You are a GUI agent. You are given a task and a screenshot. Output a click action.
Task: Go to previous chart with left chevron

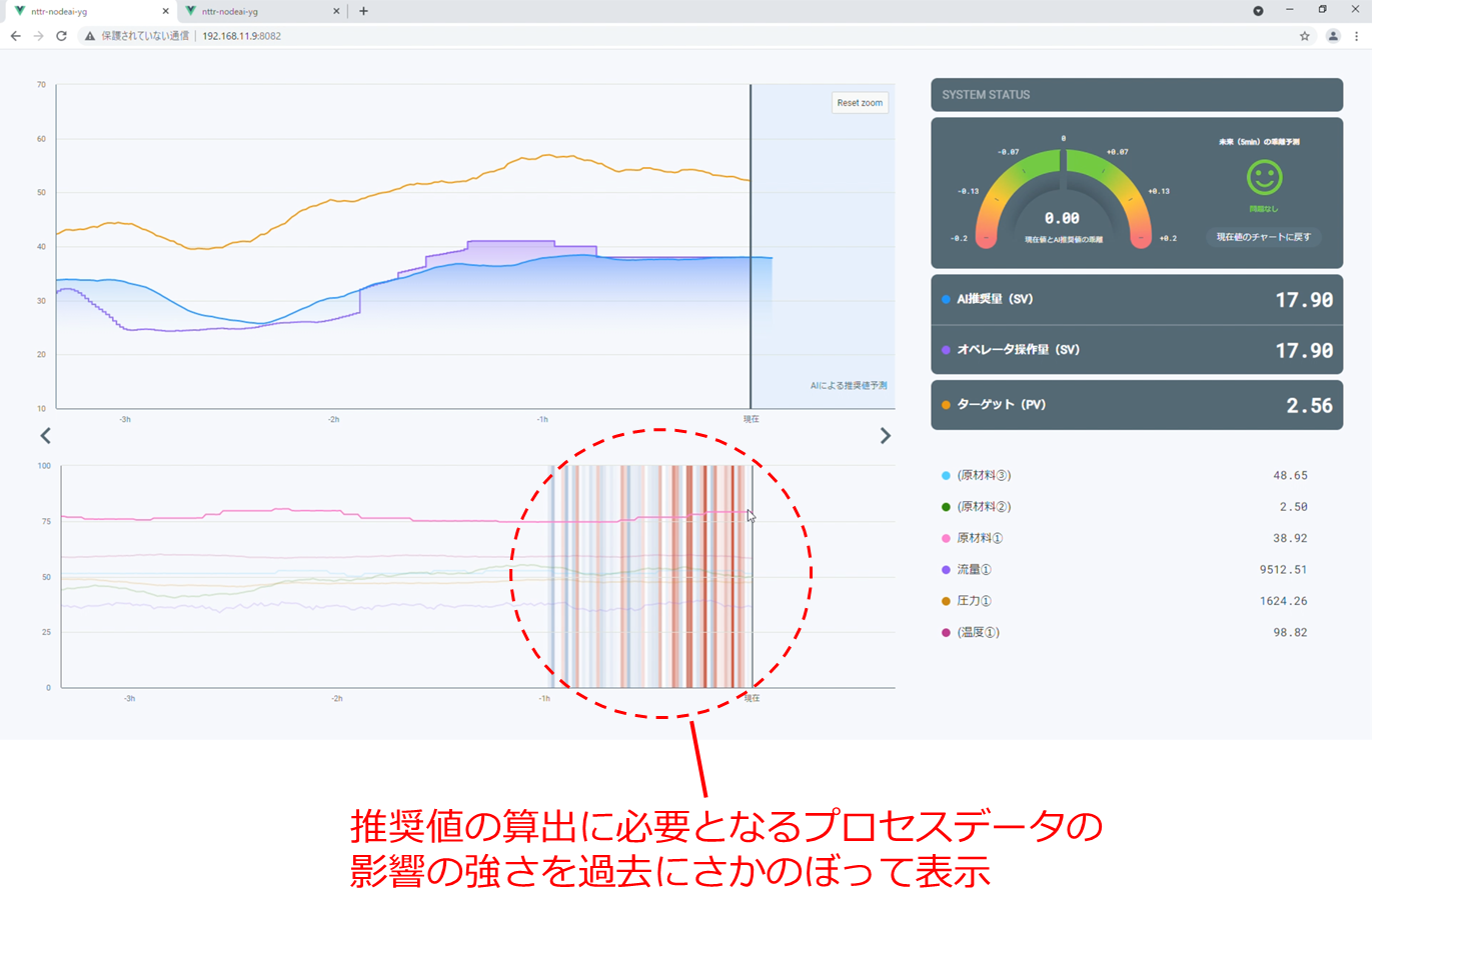[45, 436]
